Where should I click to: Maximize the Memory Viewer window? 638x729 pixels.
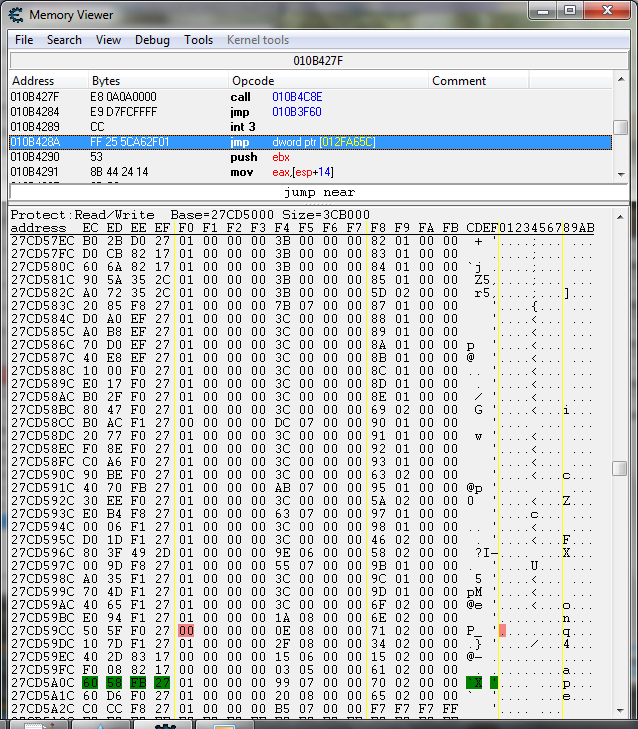[x=570, y=11]
